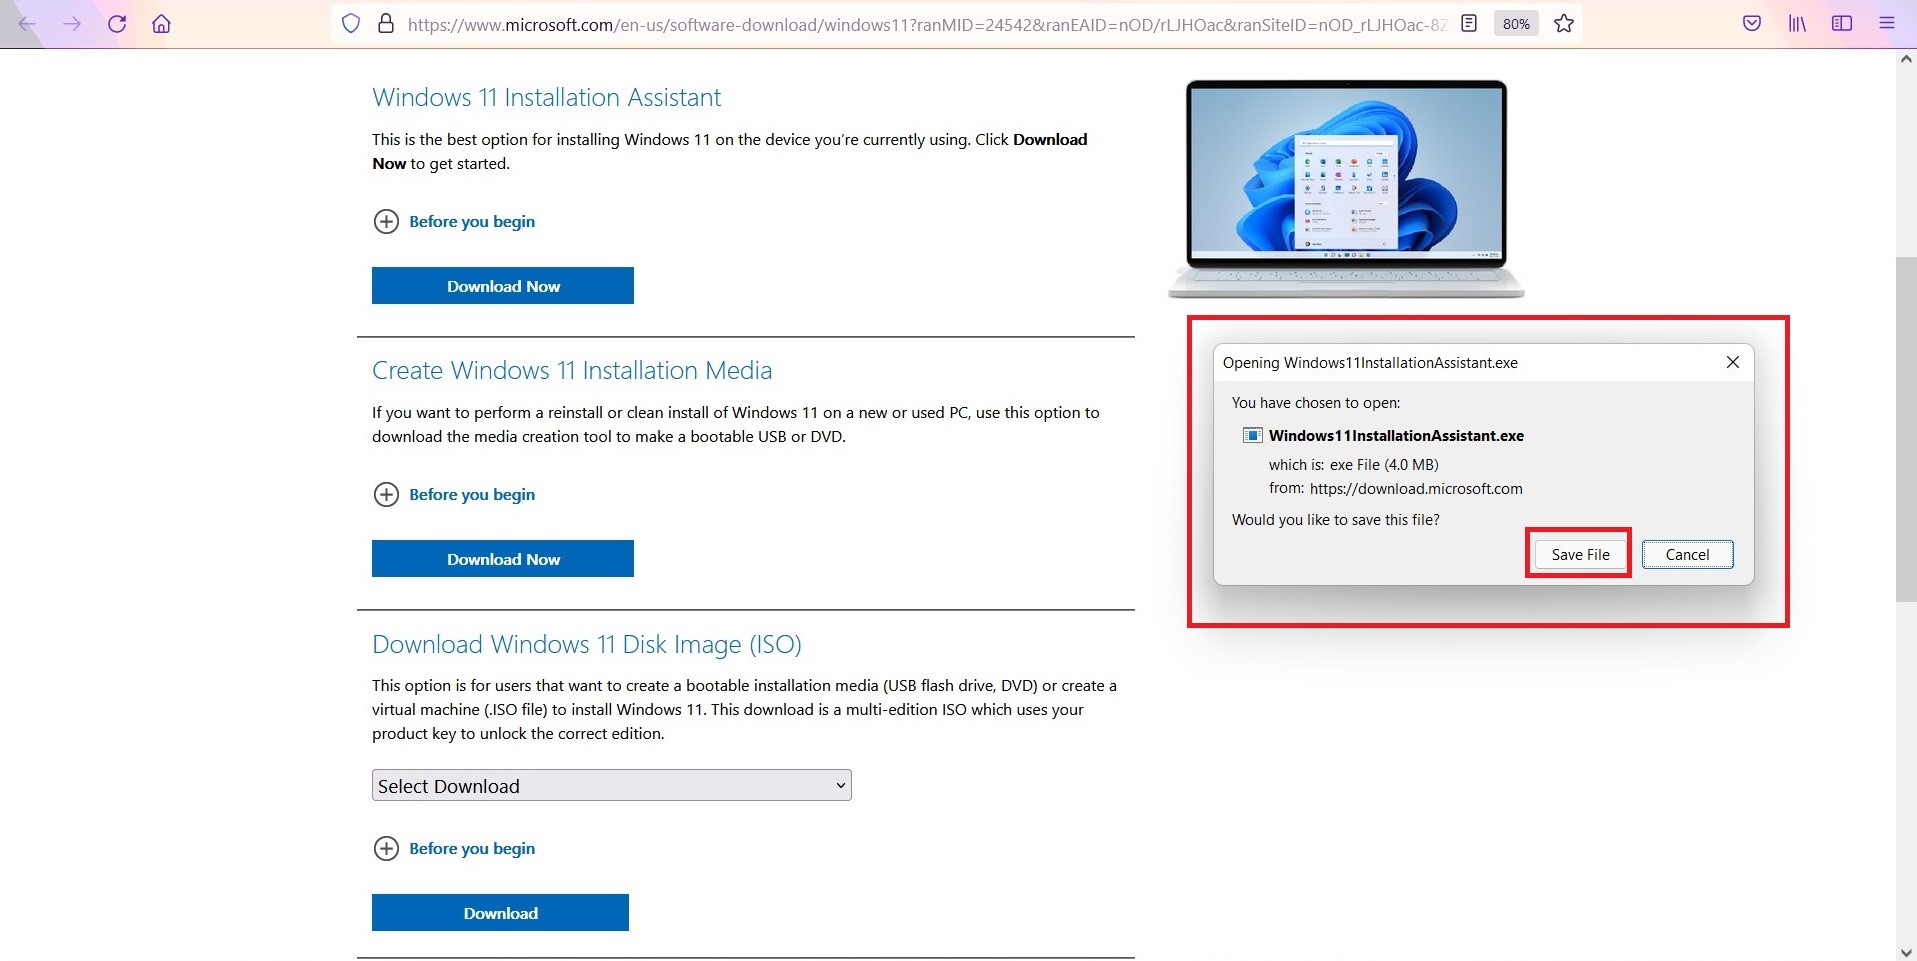Click Download Now for Installation Media
The height and width of the screenshot is (961, 1917).
coord(503,559)
